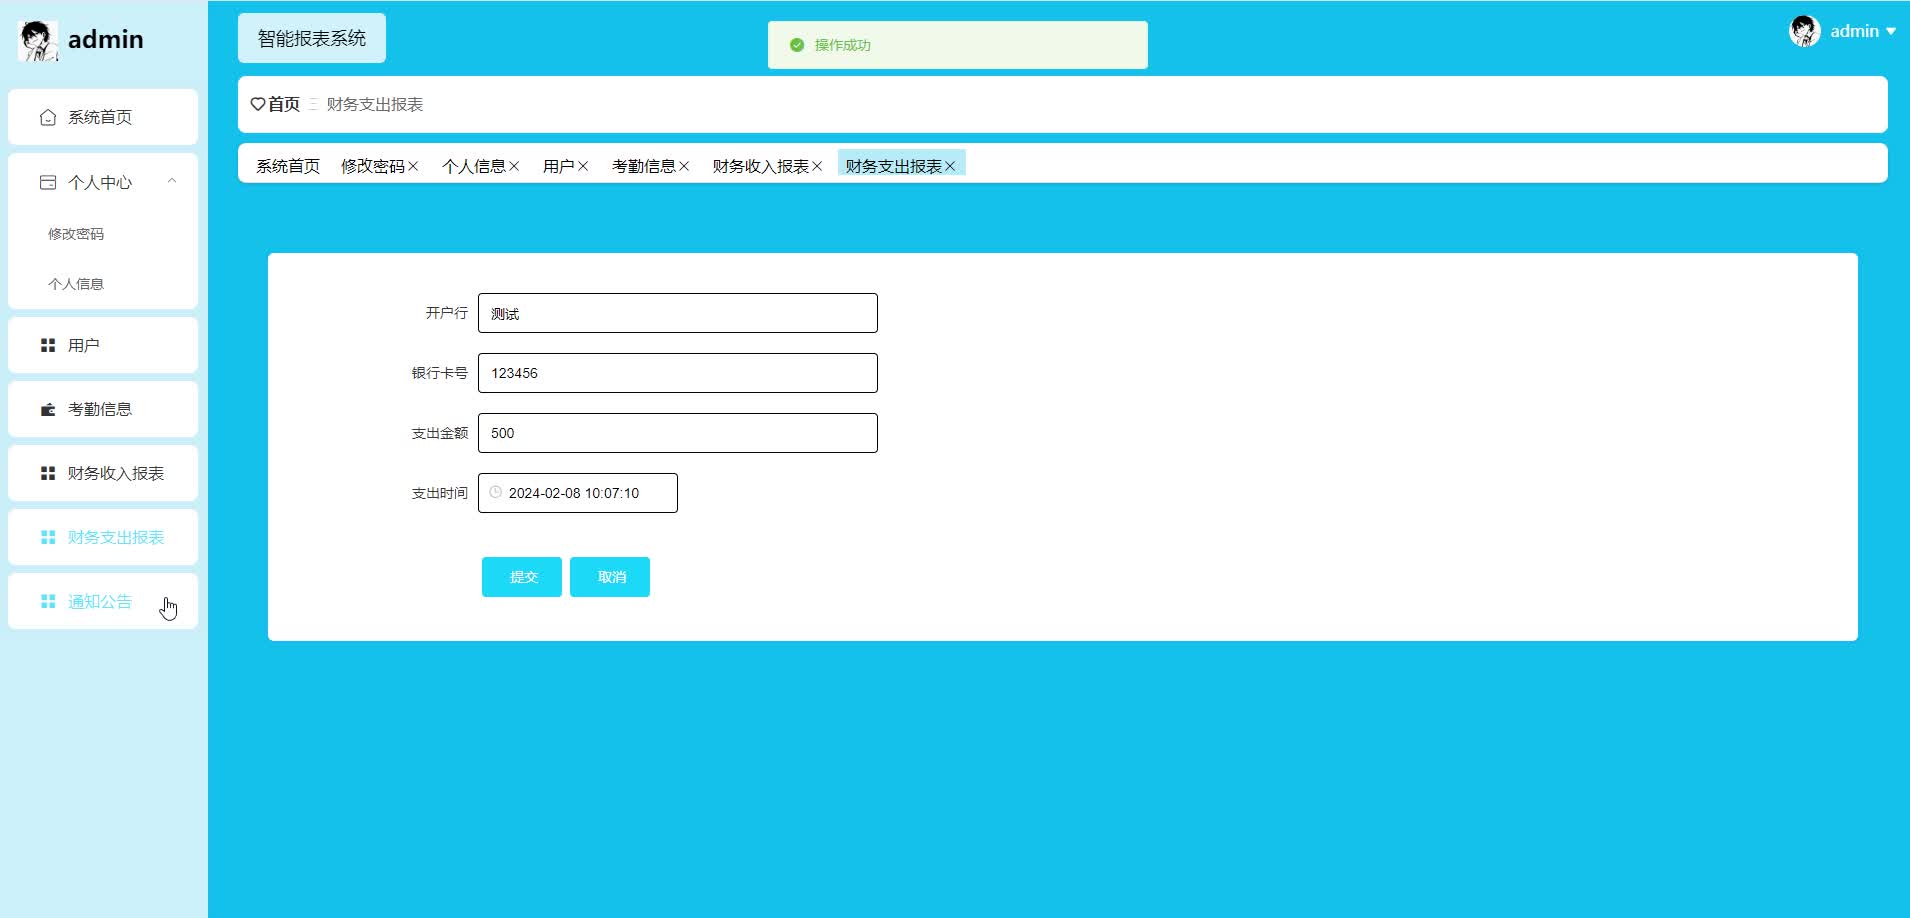Open the admin dropdown arrow at the top right
The image size is (1910, 918).
point(1890,32)
